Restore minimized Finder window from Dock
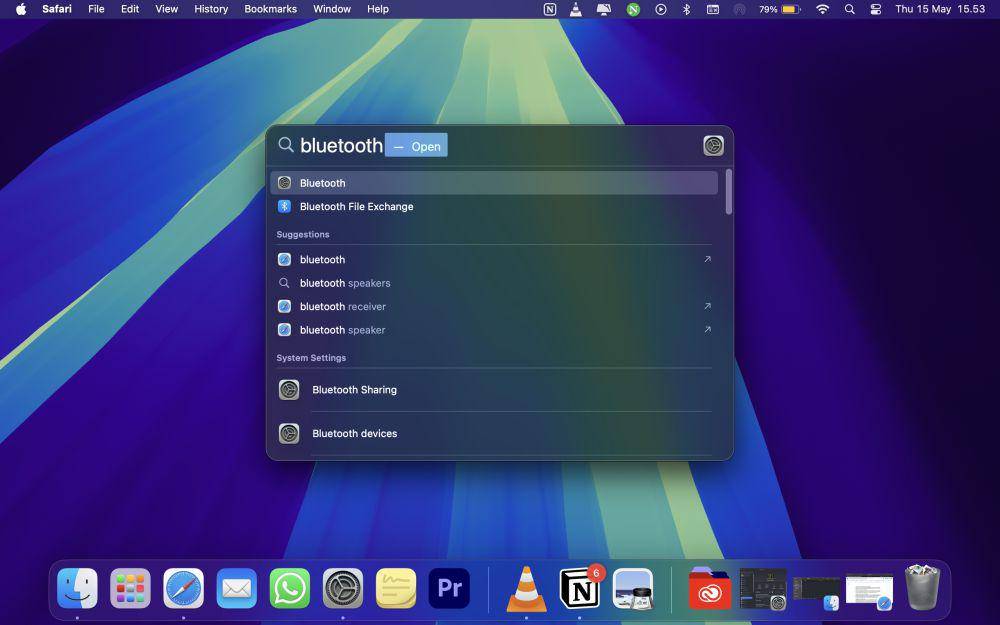The image size is (1000, 625). pos(816,591)
